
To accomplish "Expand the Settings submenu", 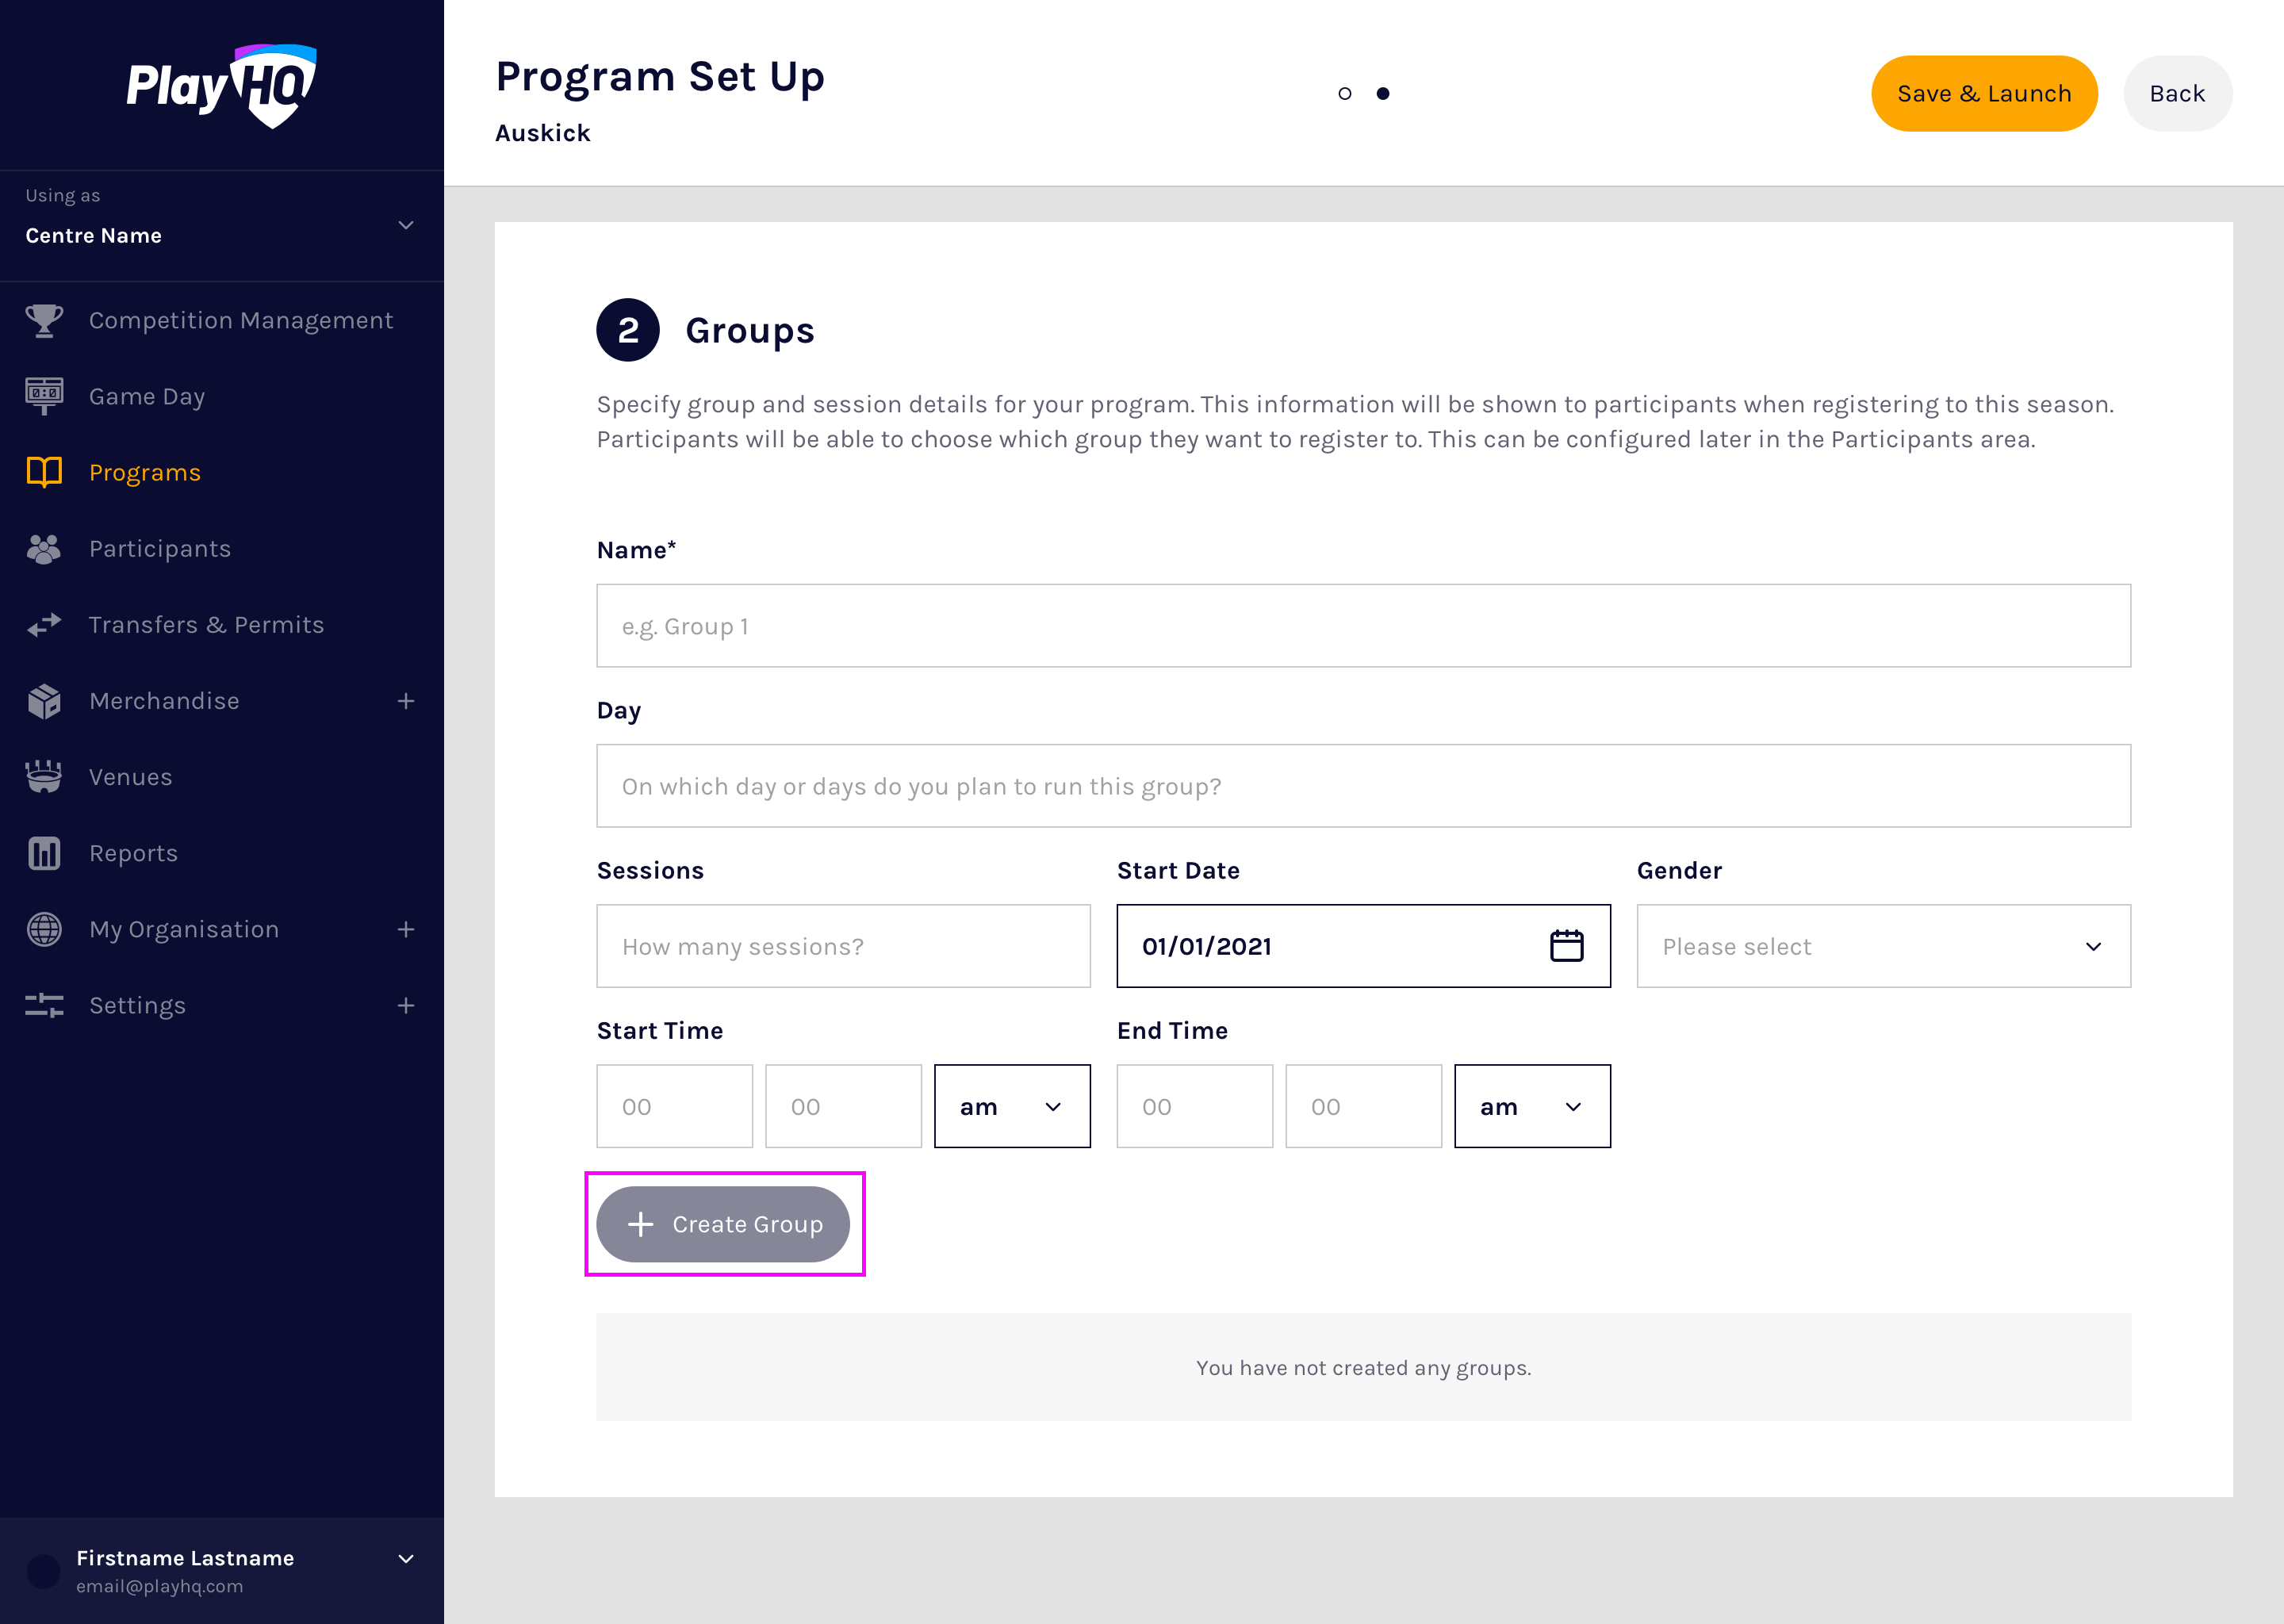I will [406, 1005].
